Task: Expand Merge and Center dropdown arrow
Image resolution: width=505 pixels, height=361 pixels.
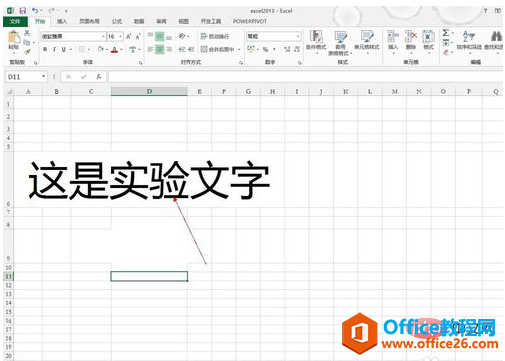Action: pyautogui.click(x=239, y=49)
